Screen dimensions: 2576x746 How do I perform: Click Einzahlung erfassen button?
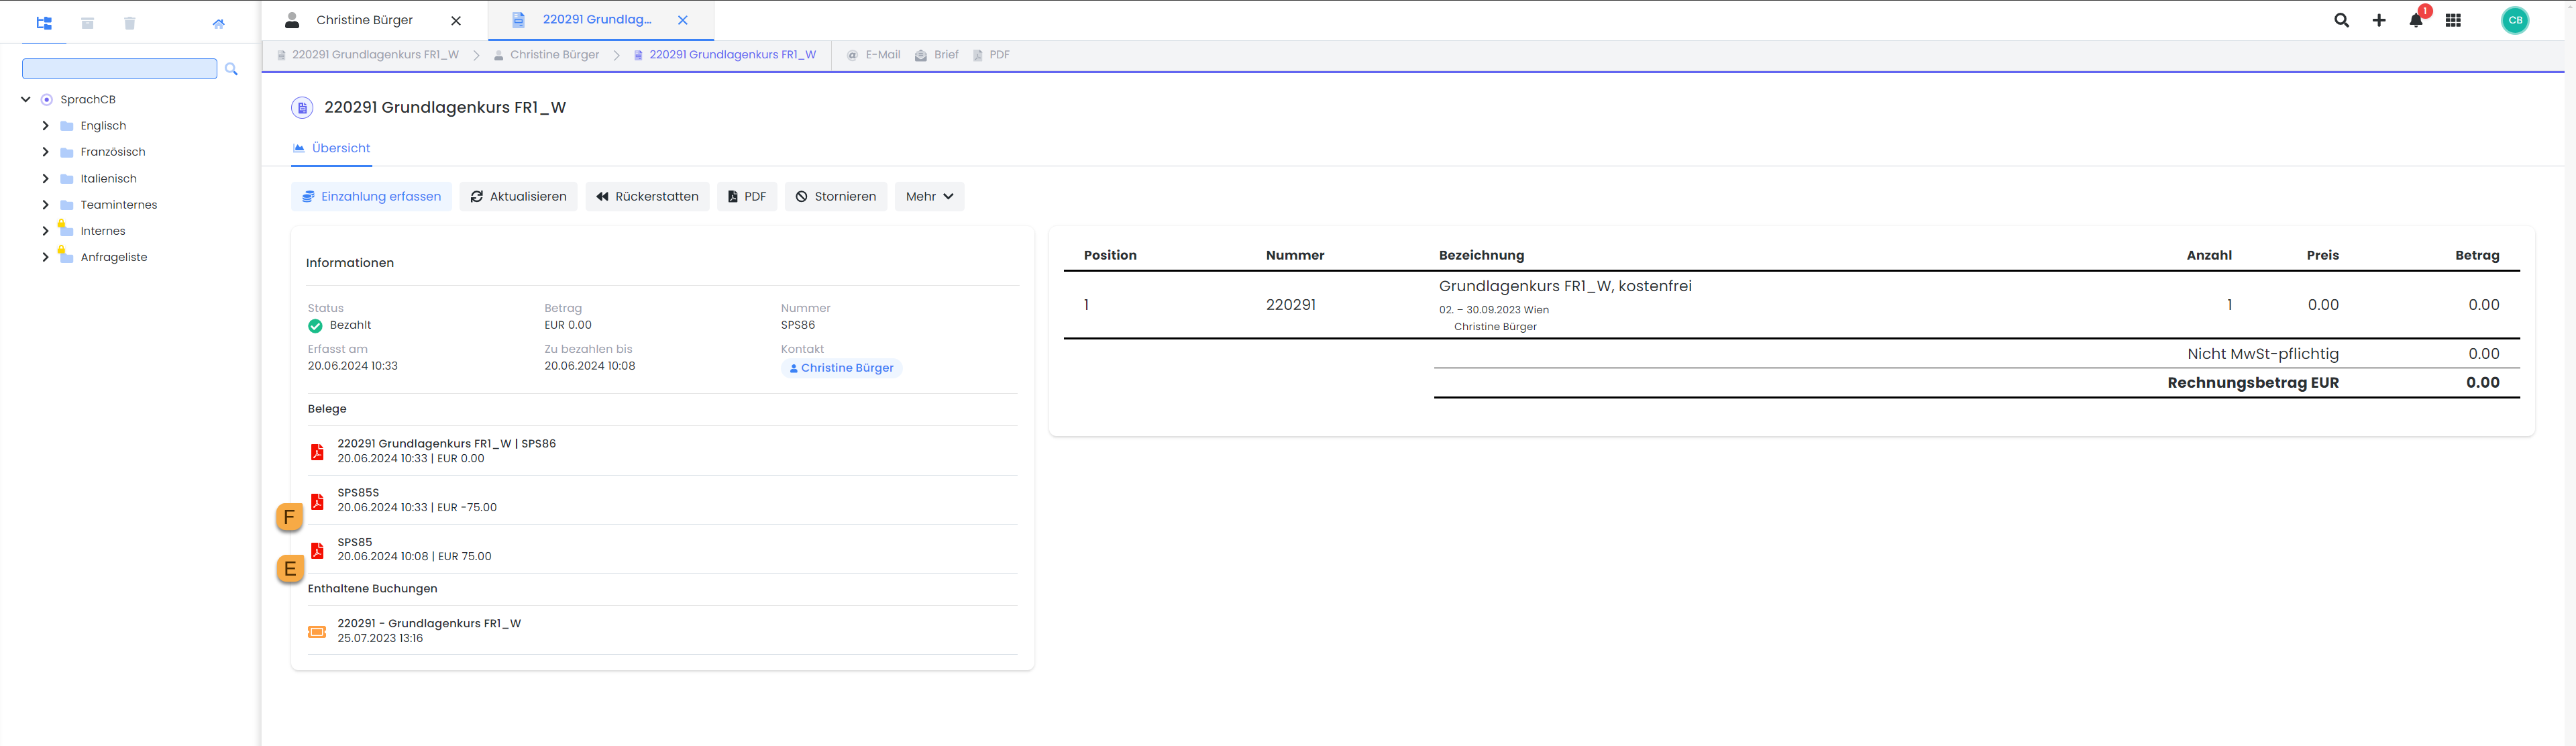(371, 197)
